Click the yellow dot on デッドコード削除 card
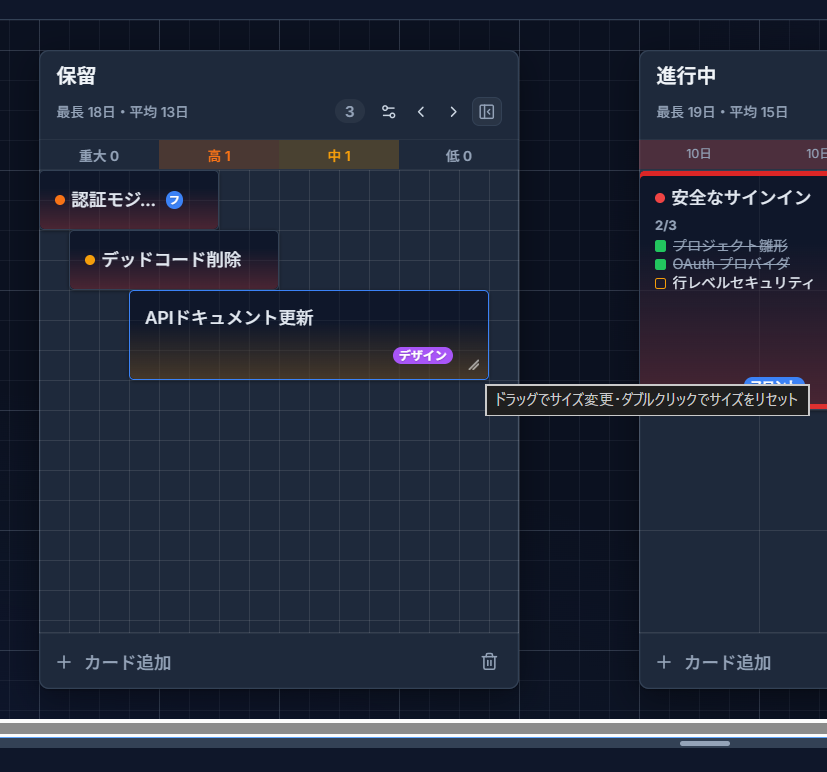This screenshot has height=772, width=827. tap(90, 260)
